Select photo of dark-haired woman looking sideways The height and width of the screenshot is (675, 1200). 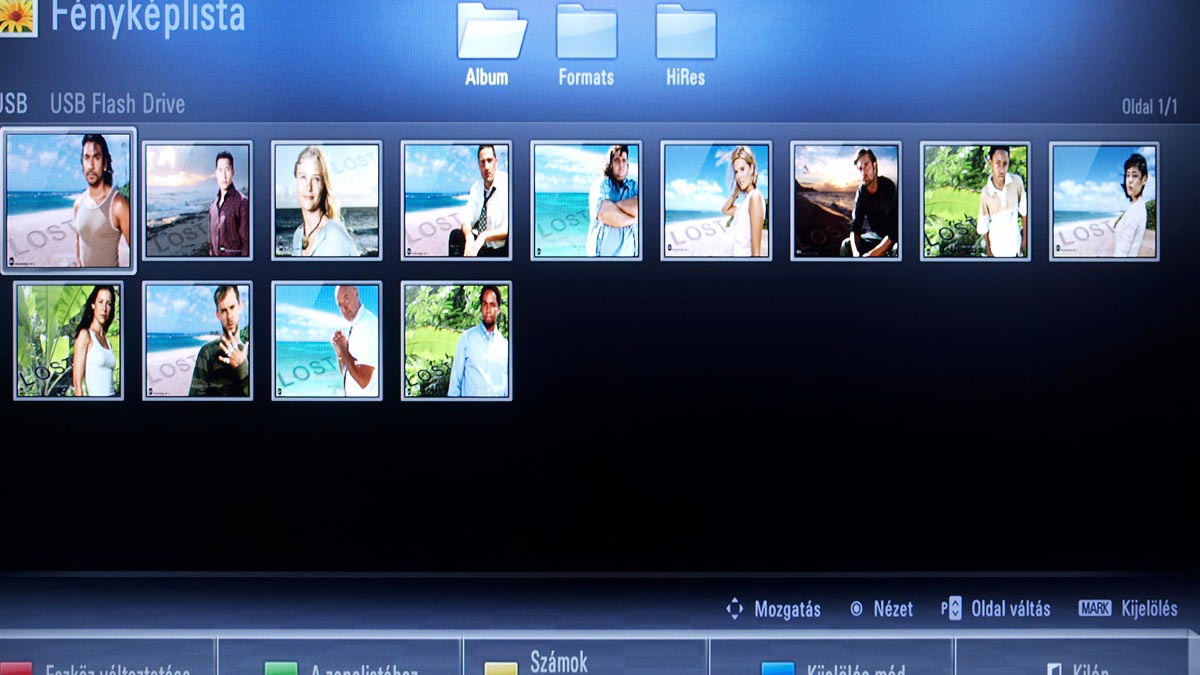[1104, 200]
